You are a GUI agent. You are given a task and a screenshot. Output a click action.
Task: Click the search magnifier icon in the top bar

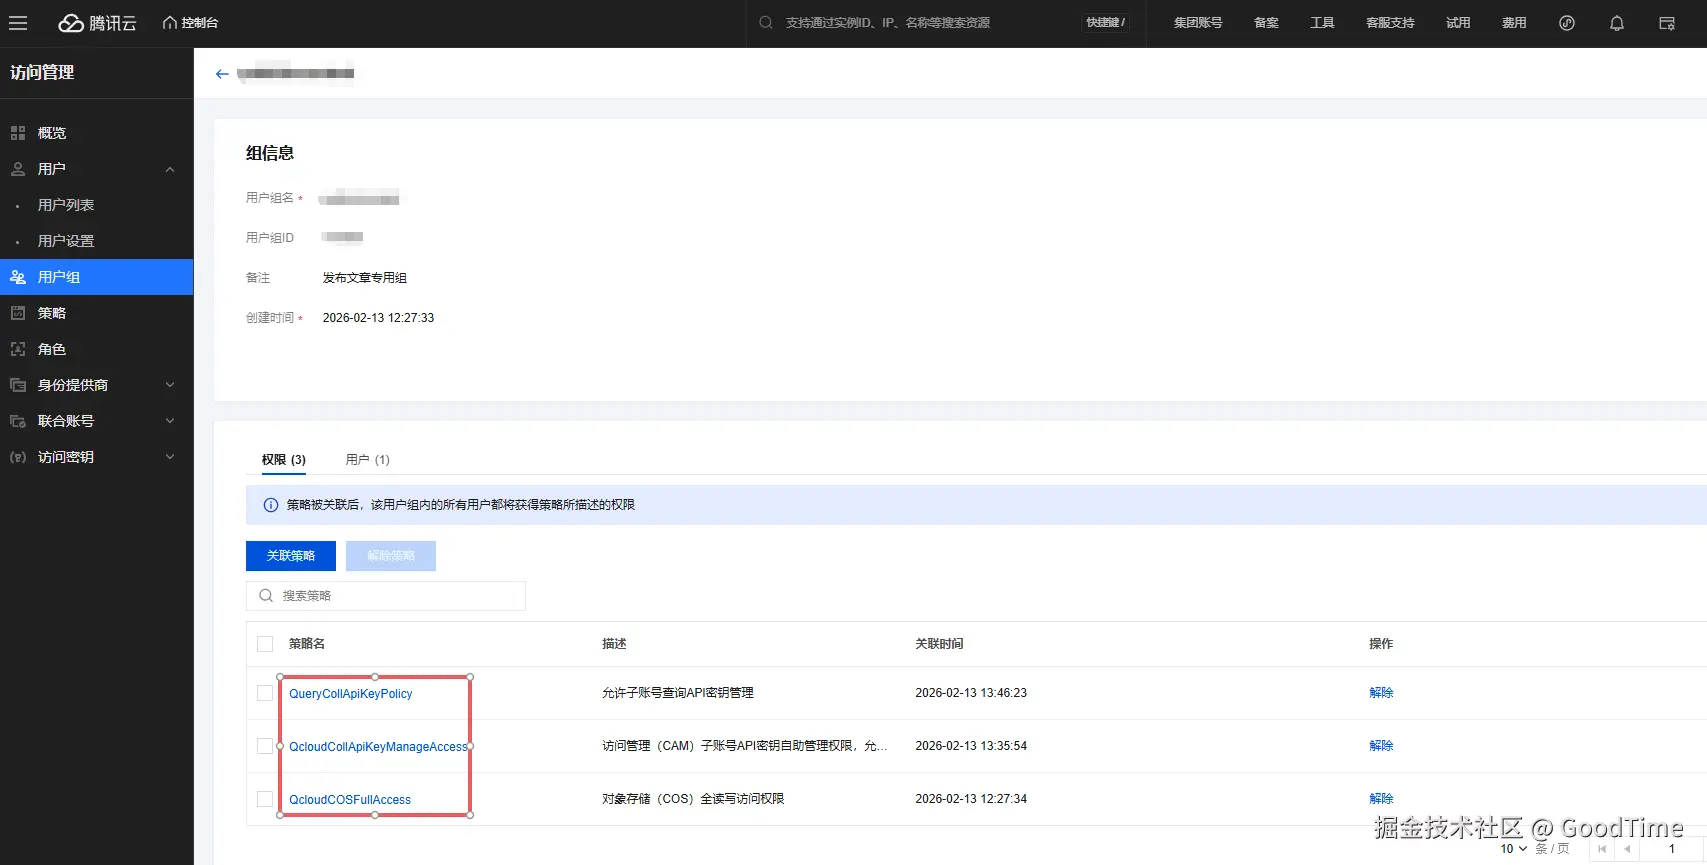(766, 23)
